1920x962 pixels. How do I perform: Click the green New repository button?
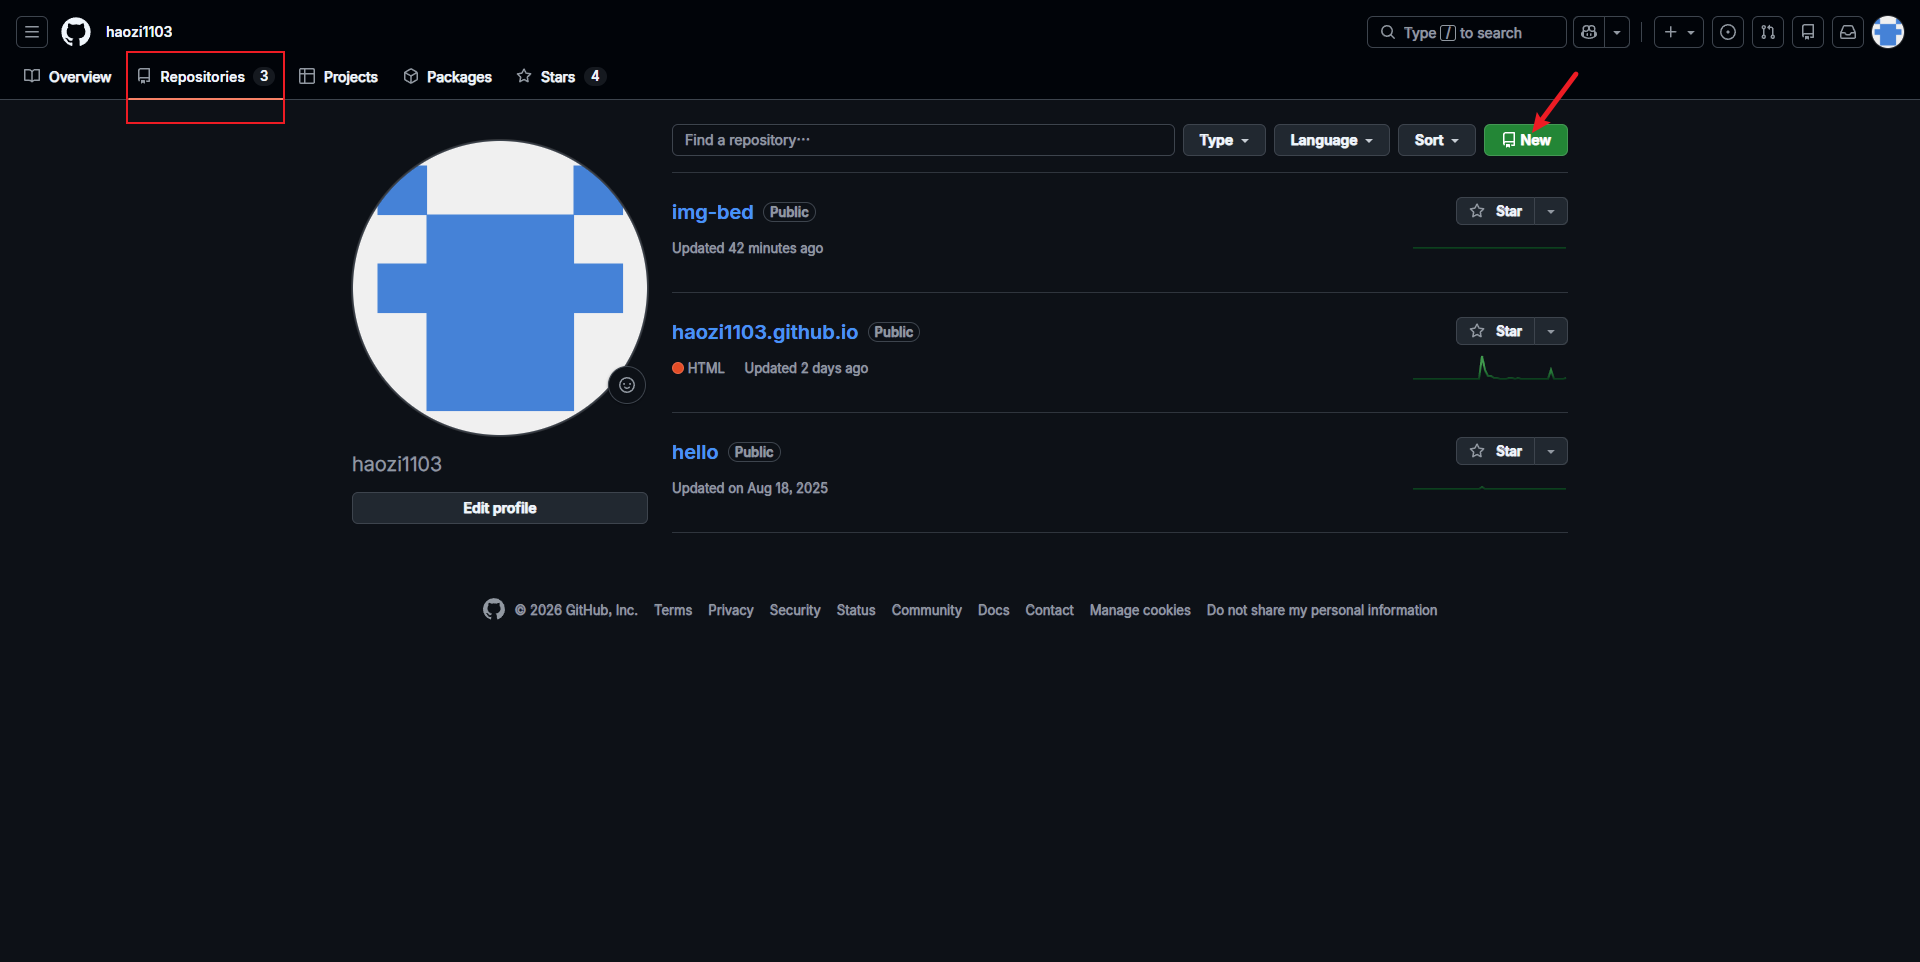(x=1526, y=140)
